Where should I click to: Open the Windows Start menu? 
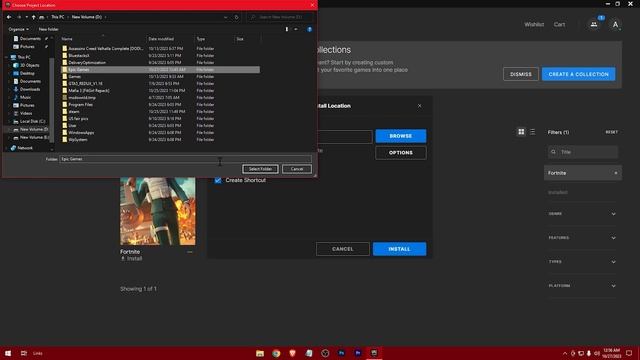[x=8, y=353]
